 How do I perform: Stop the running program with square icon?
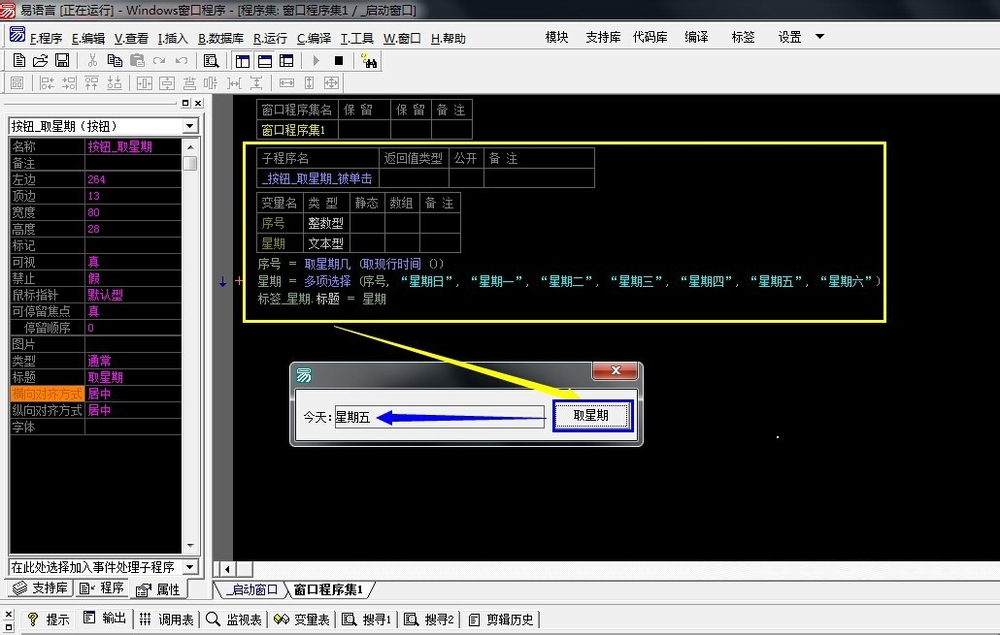(339, 61)
